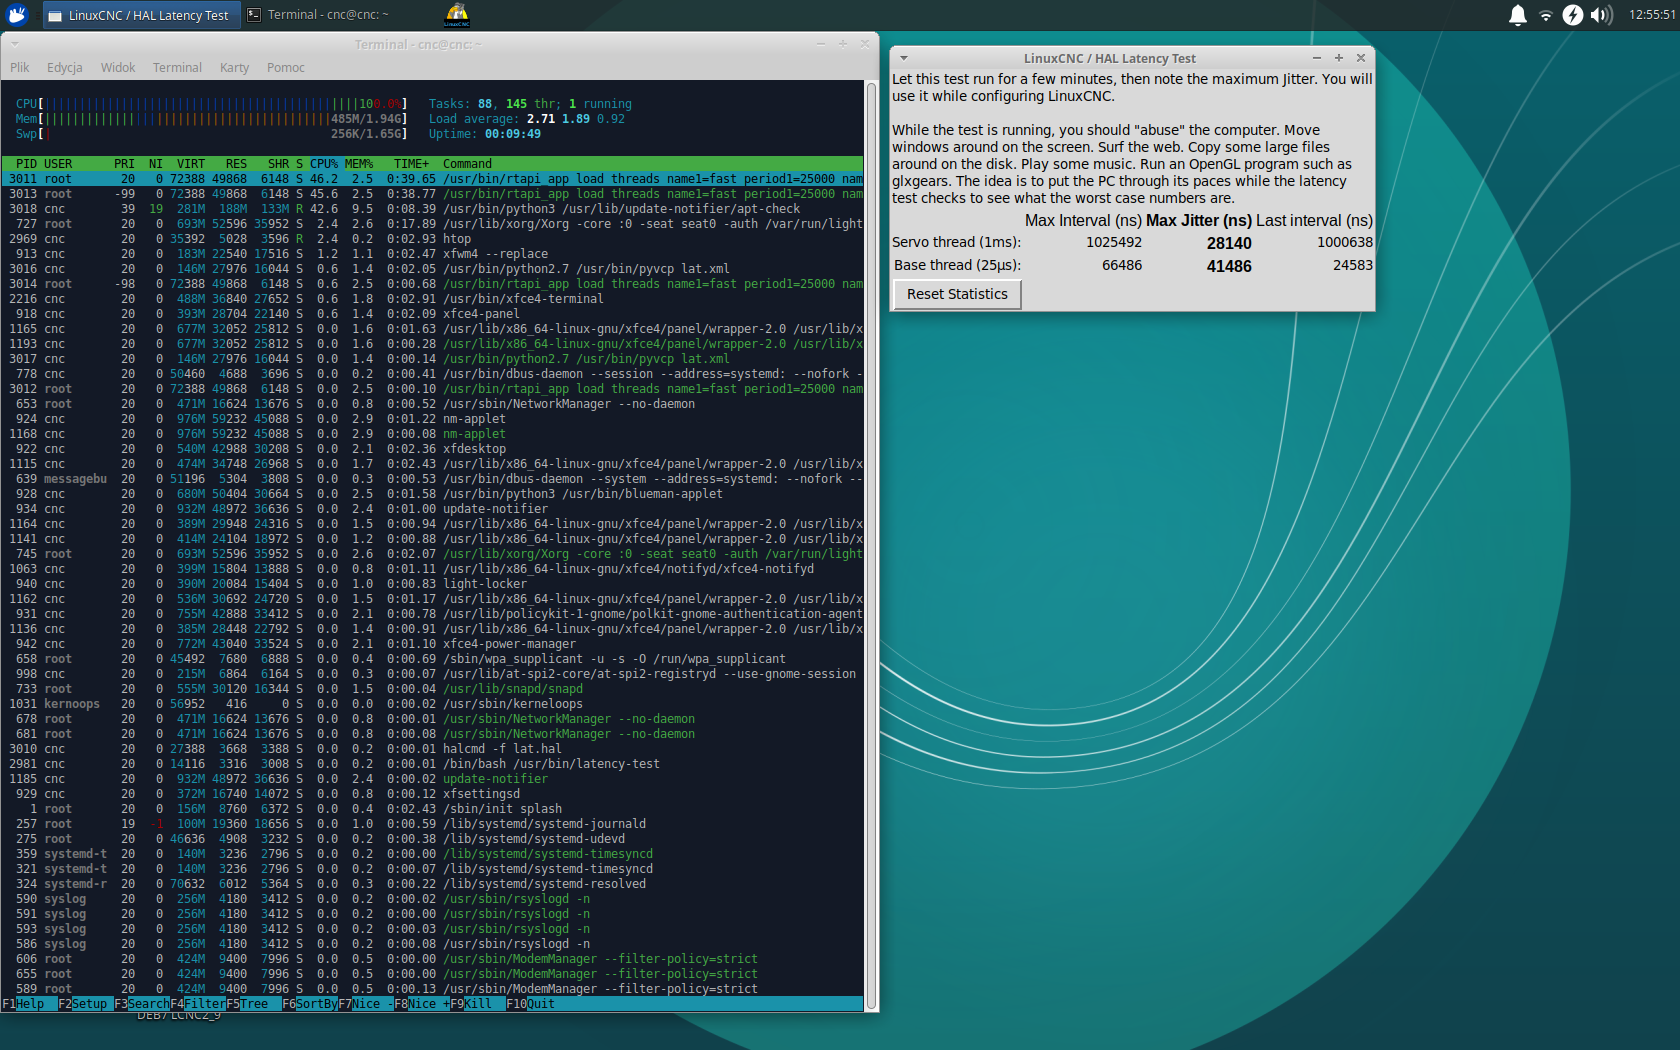Open the Latency Test window menu arrow
Image resolution: width=1680 pixels, height=1050 pixels.
pyautogui.click(x=903, y=58)
